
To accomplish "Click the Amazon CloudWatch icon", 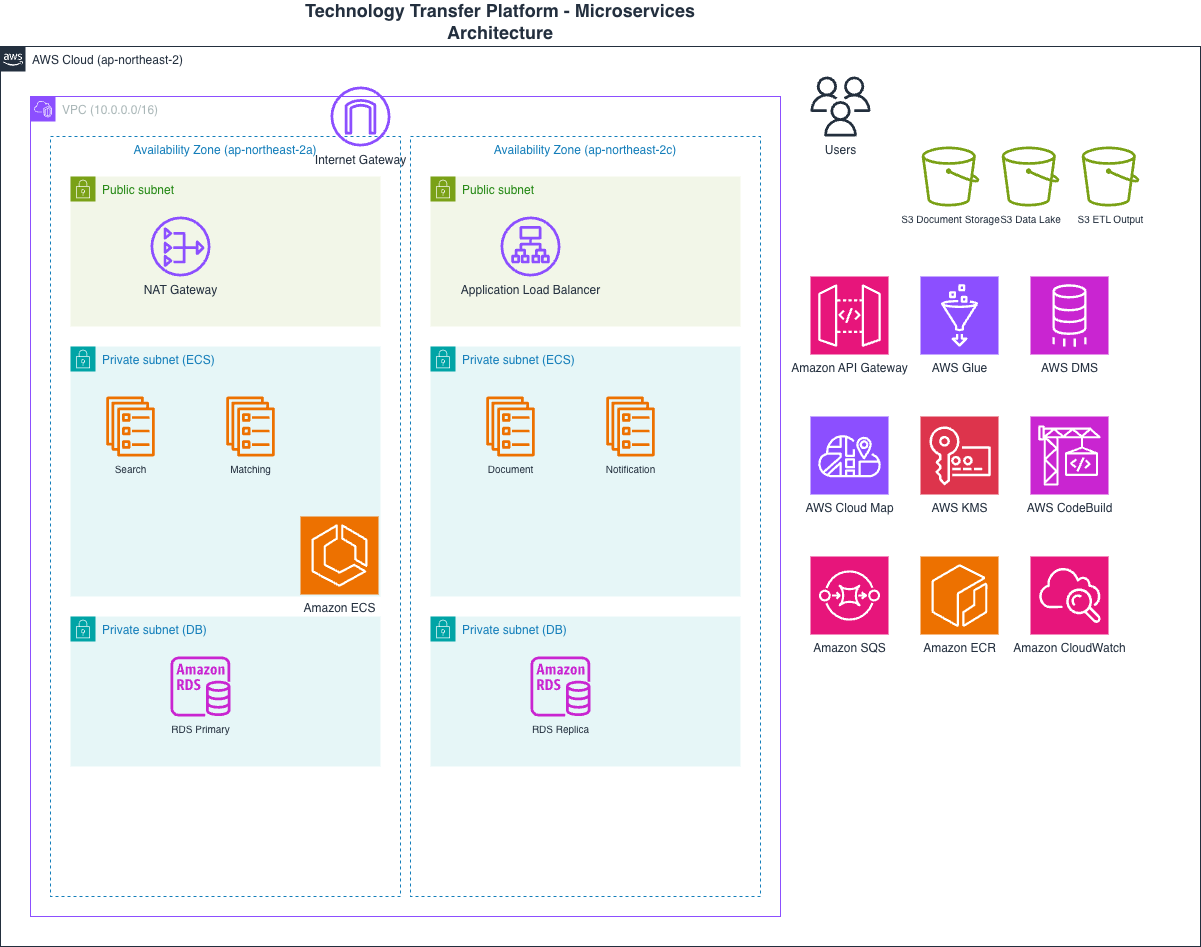I will click(1069, 596).
